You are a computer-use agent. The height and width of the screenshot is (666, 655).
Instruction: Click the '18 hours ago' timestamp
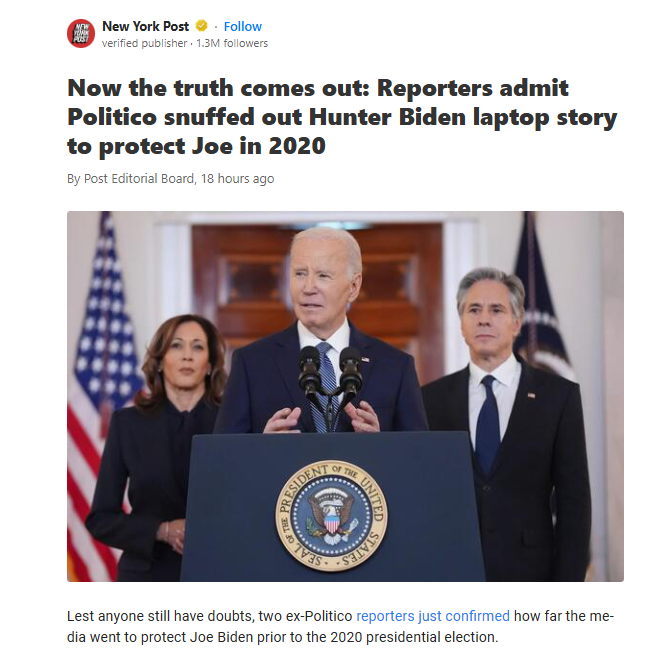tap(237, 178)
